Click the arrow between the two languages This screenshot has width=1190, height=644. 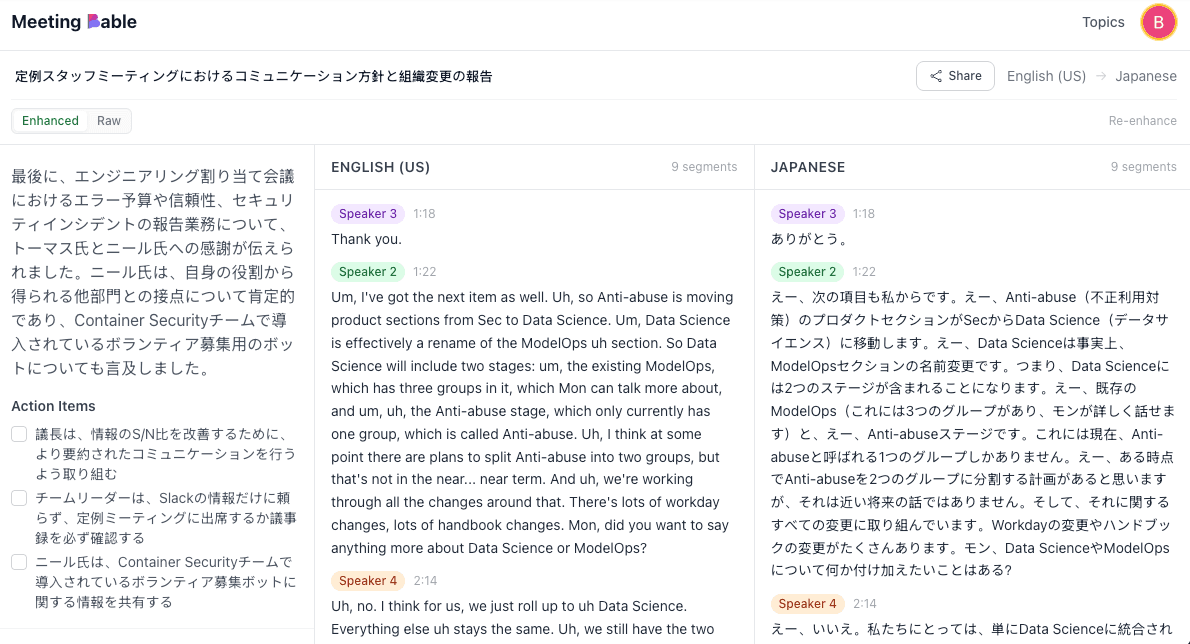pos(1104,75)
